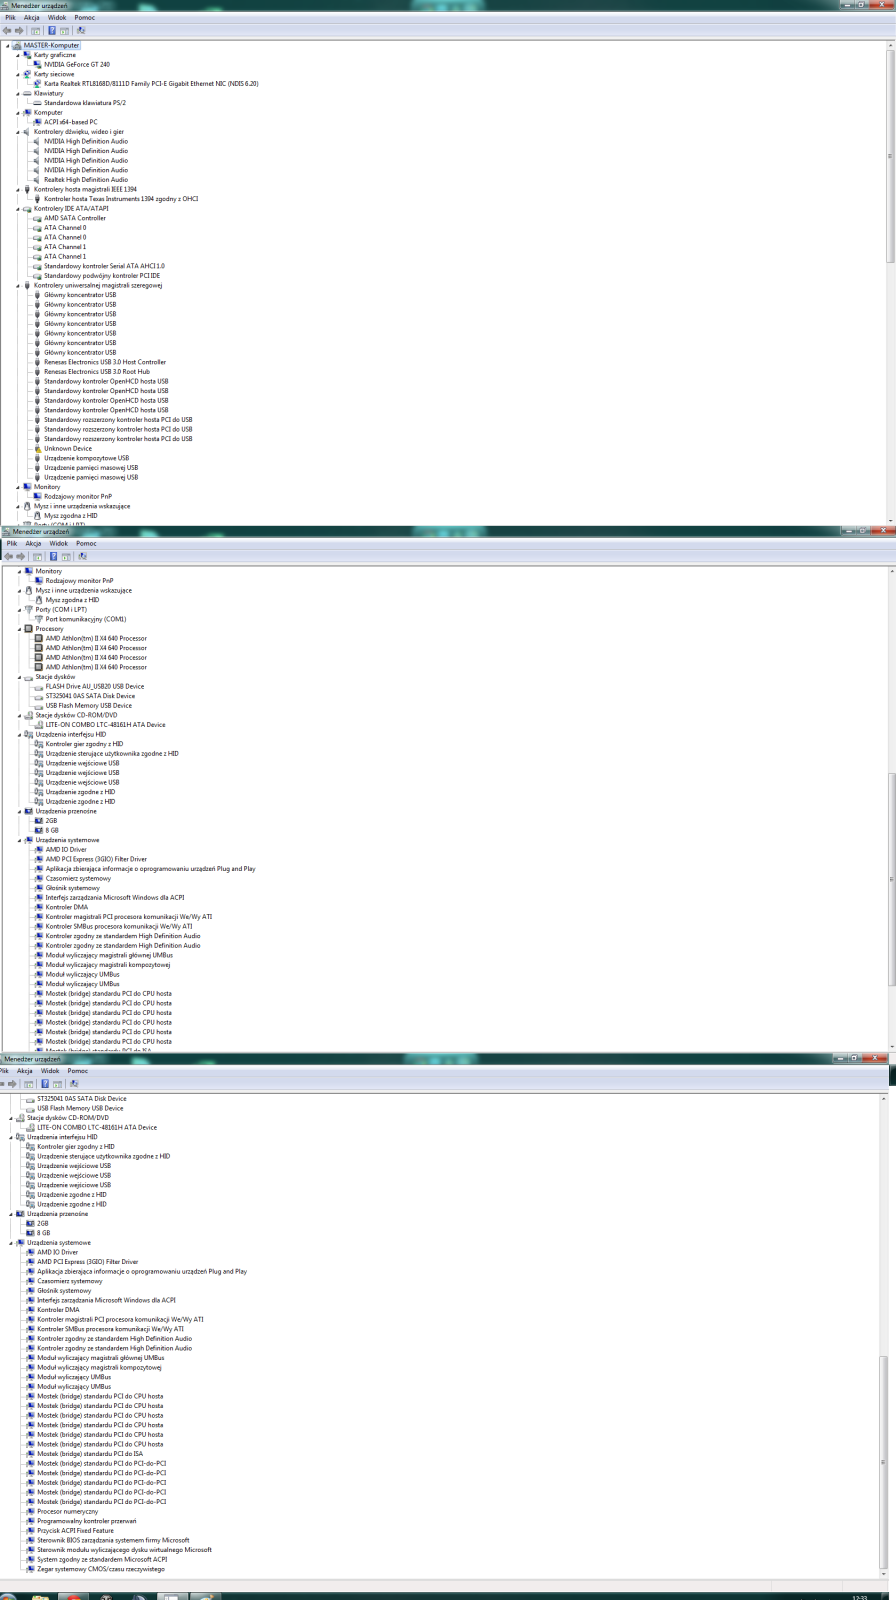Click icon beside LITE-ON COMBO drive, bottom window
The width and height of the screenshot is (896, 1600).
(31, 1127)
